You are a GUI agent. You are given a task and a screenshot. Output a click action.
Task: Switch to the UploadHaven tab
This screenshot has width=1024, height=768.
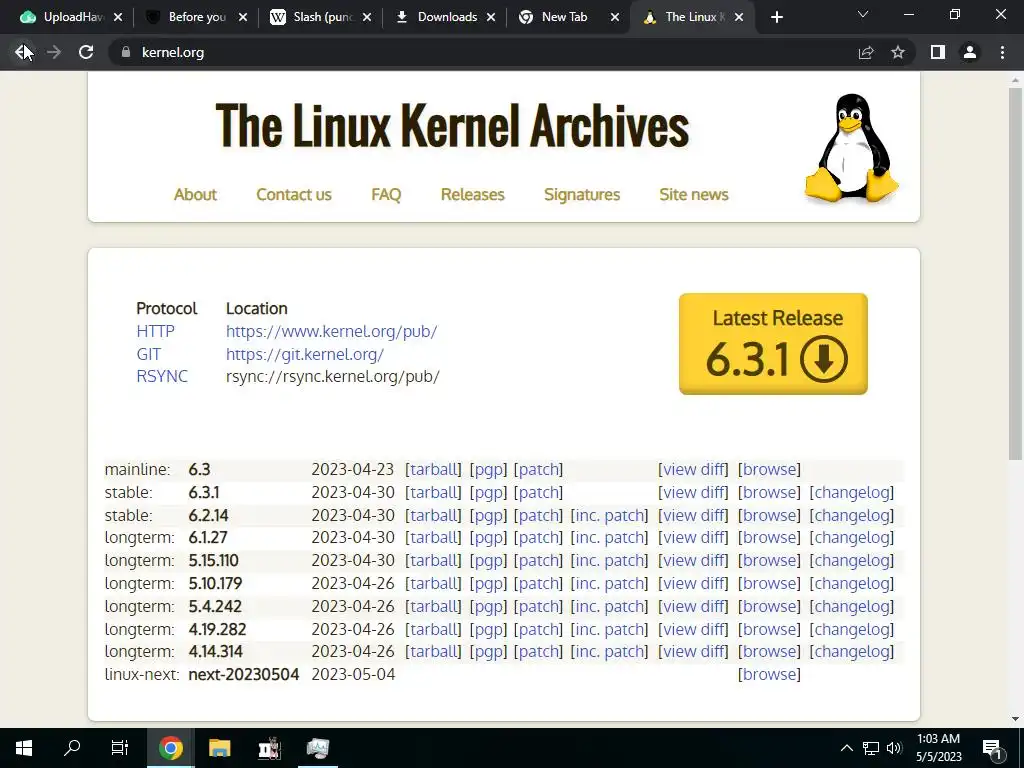[62, 17]
